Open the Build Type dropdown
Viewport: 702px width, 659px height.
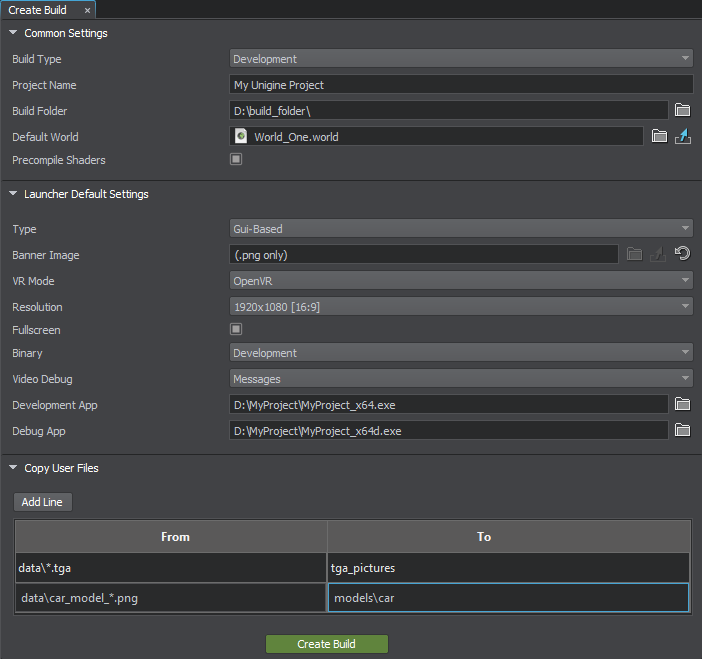coord(461,59)
